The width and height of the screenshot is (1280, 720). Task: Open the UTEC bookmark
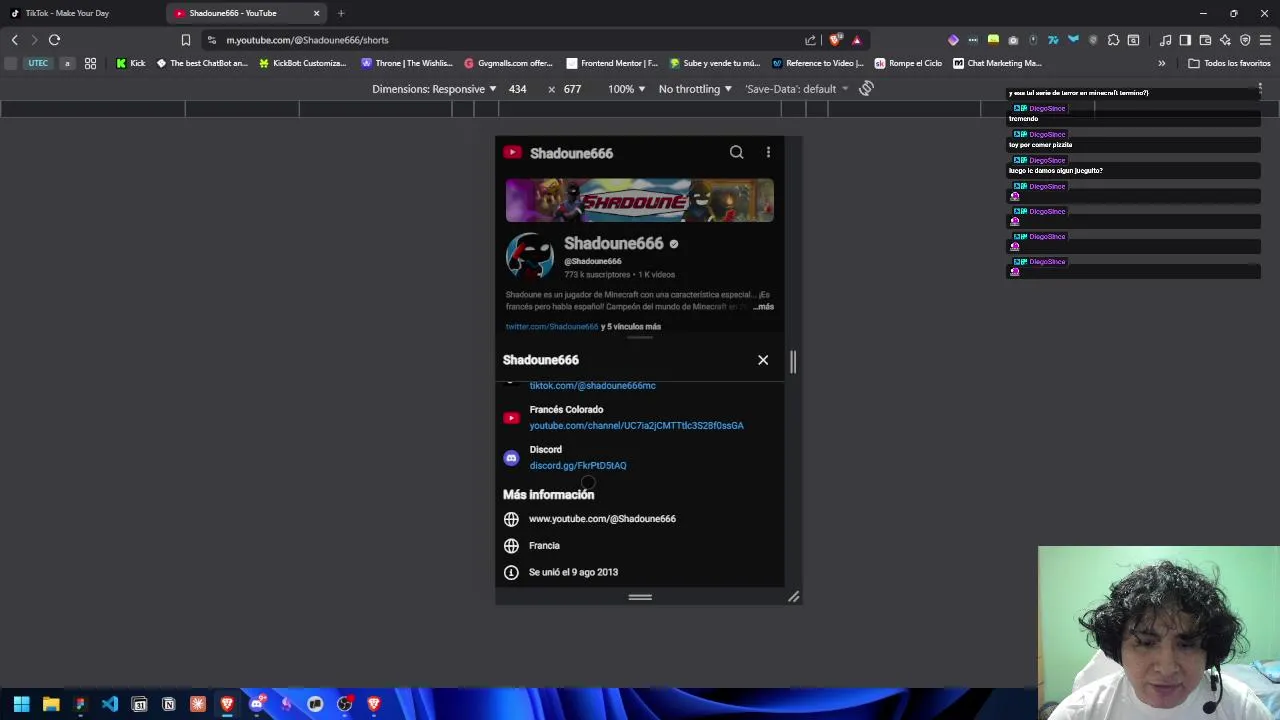pos(38,63)
